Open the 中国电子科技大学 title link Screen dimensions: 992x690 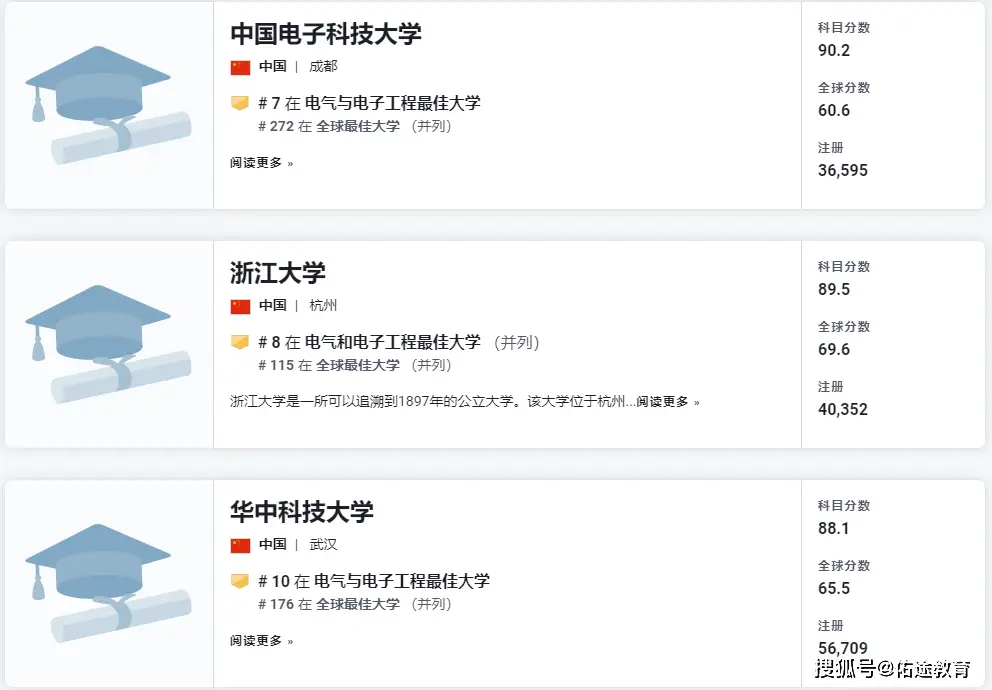click(x=326, y=34)
